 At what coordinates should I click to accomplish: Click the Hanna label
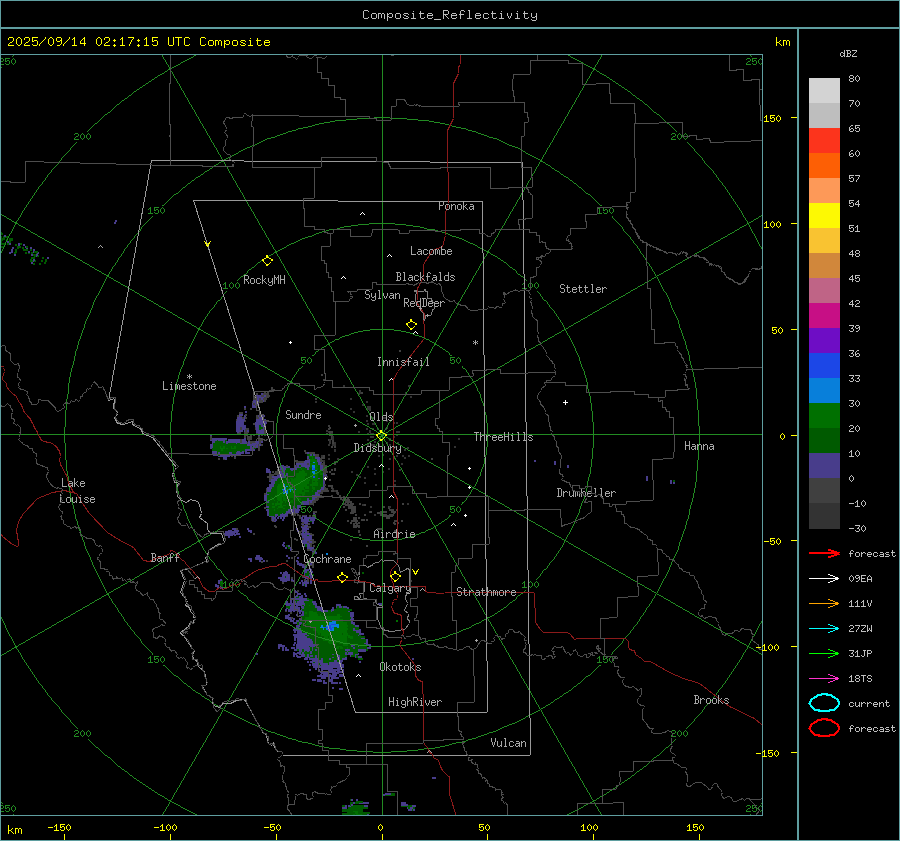[699, 446]
